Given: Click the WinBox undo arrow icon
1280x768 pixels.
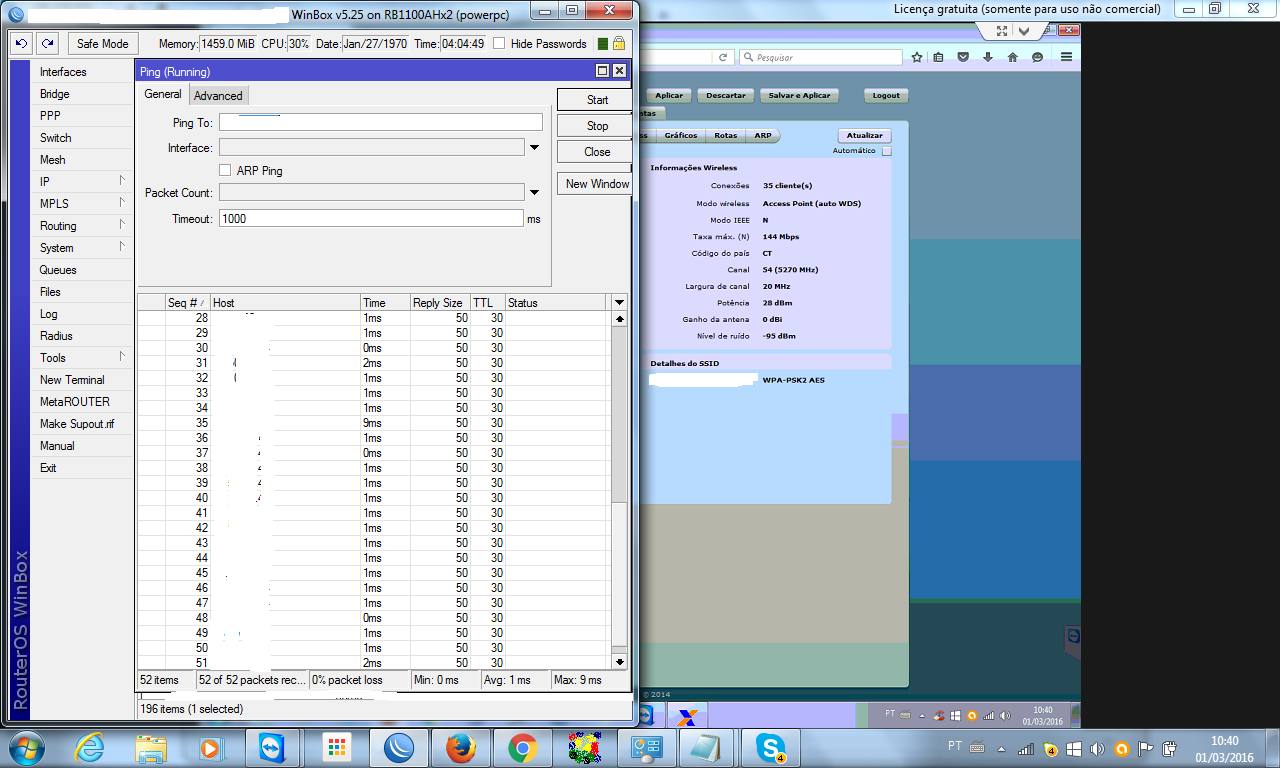Looking at the screenshot, I should point(22,44).
